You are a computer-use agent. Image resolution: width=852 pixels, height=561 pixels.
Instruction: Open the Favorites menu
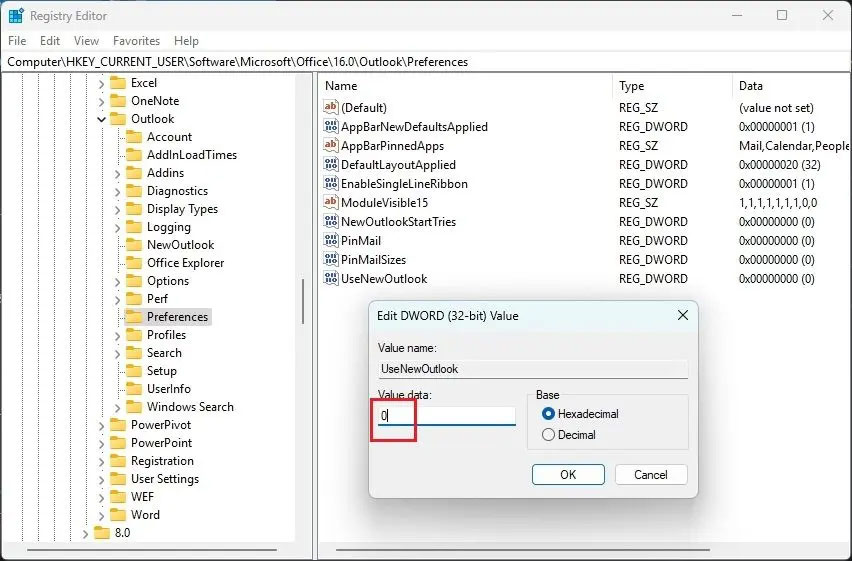[x=136, y=41]
